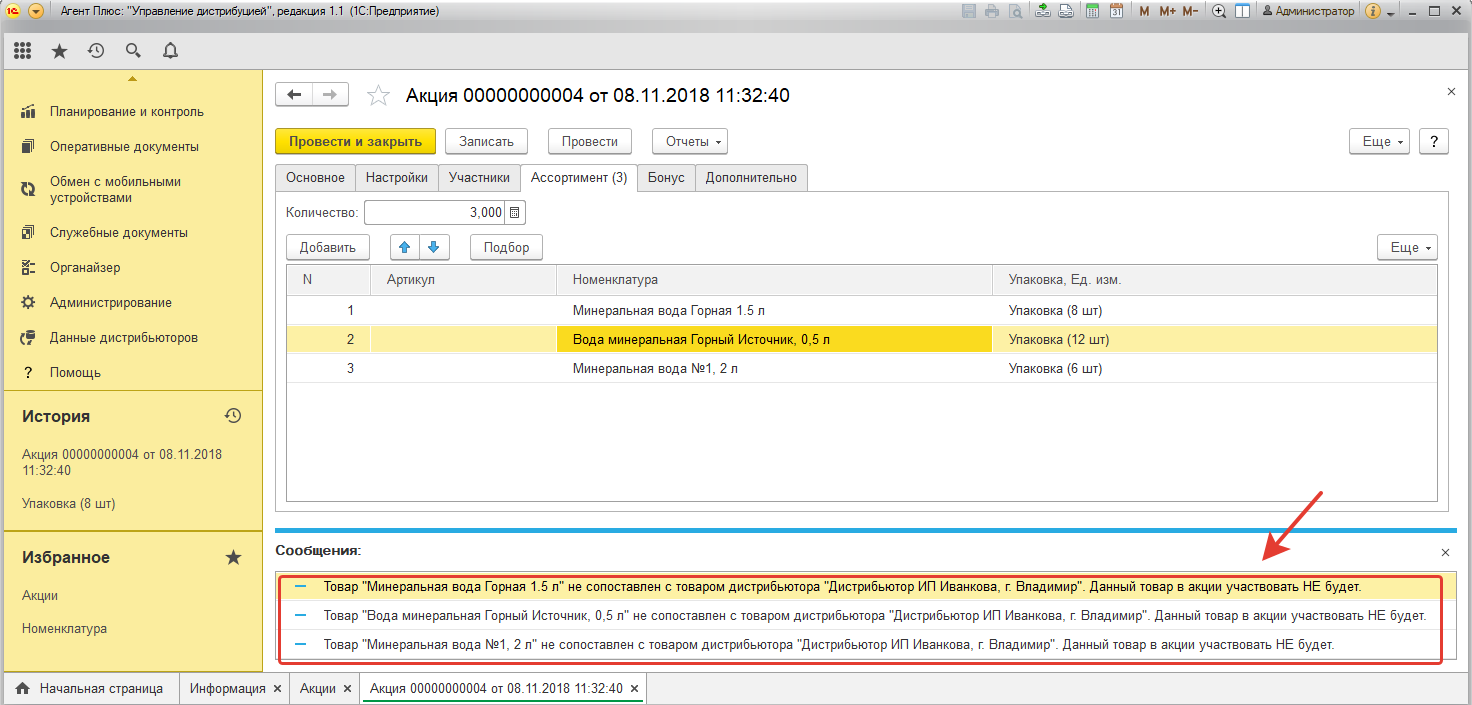Expand the Еще menu above the table
This screenshot has width=1472, height=705.
pyautogui.click(x=1406, y=247)
